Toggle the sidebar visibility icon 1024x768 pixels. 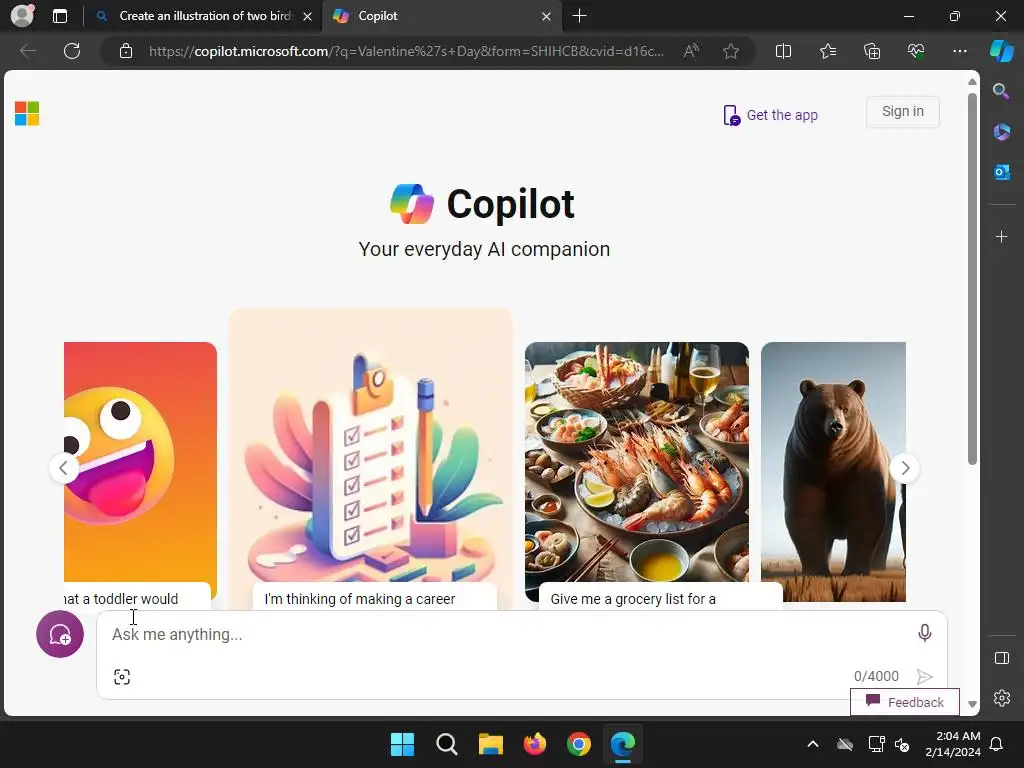[1001, 658]
